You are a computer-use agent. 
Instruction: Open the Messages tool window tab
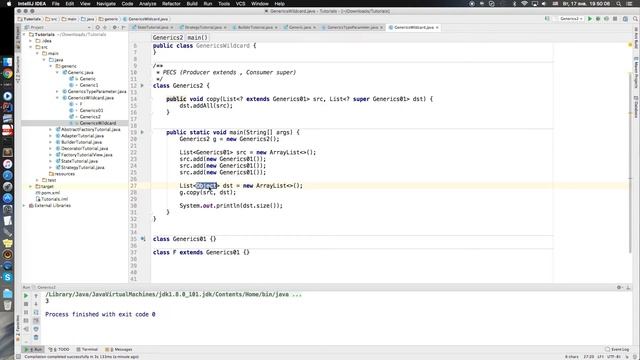pyautogui.click(x=119, y=349)
